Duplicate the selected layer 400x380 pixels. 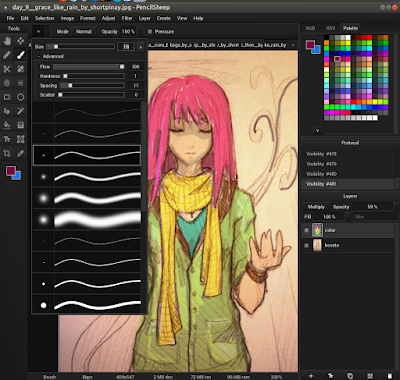tap(350, 376)
